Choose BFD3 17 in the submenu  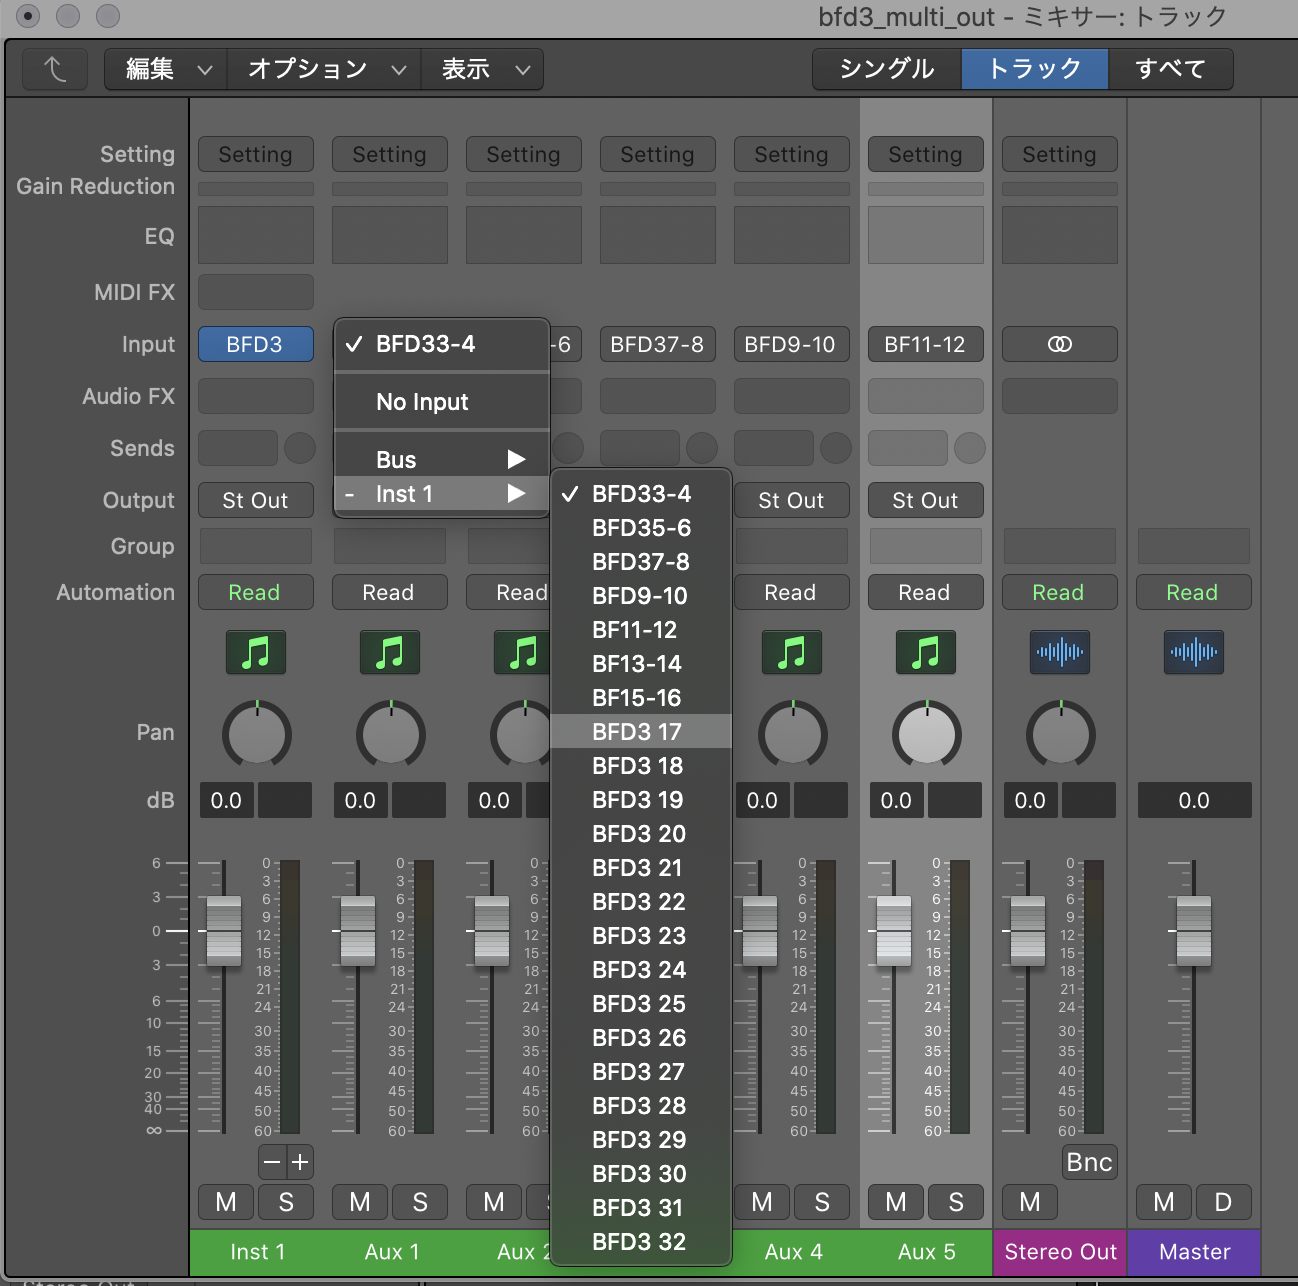click(x=641, y=732)
